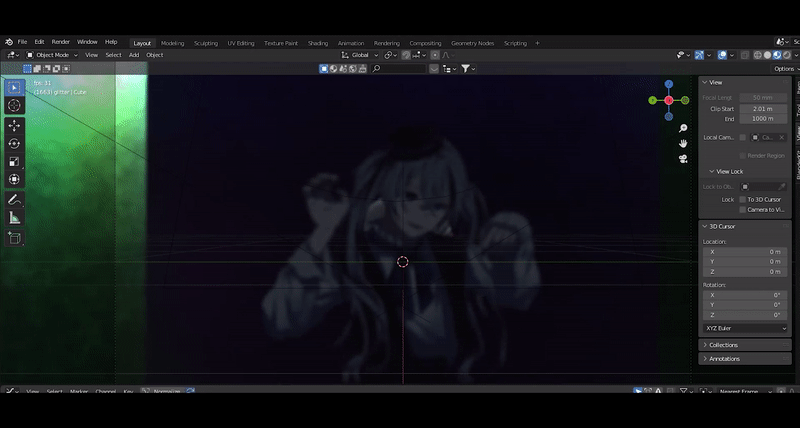Click the Options button in viewport header

pyautogui.click(x=783, y=69)
